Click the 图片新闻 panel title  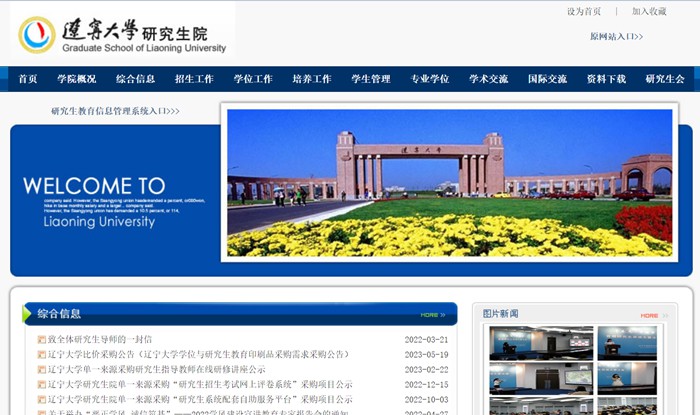(x=500, y=314)
